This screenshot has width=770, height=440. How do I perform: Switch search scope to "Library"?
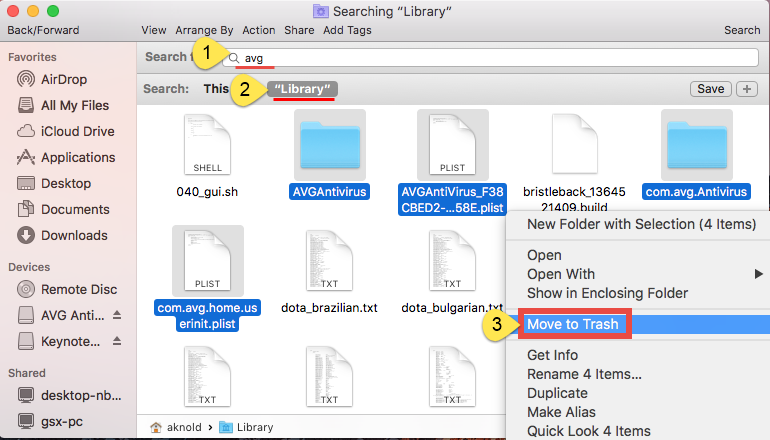point(303,89)
